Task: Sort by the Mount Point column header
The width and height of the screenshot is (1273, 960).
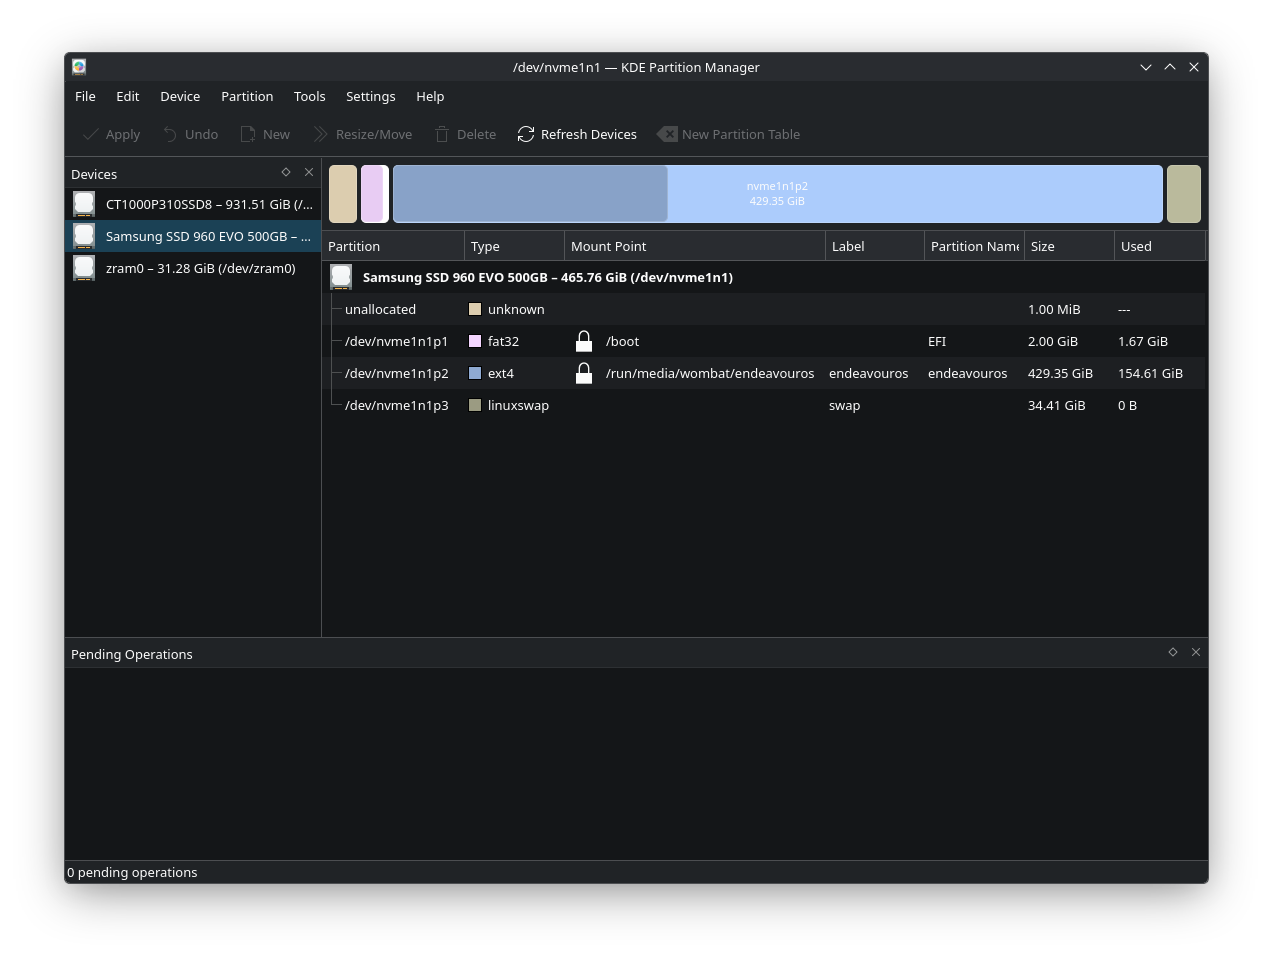Action: click(x=608, y=246)
